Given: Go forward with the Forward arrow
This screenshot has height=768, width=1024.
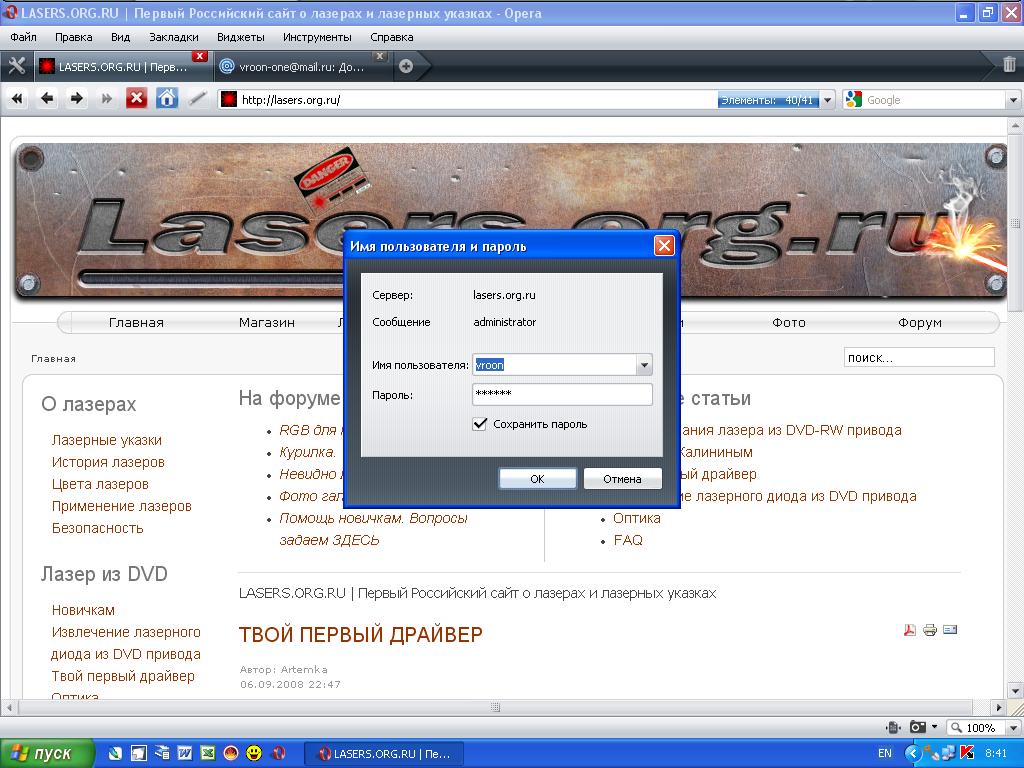Looking at the screenshot, I should pos(76,99).
